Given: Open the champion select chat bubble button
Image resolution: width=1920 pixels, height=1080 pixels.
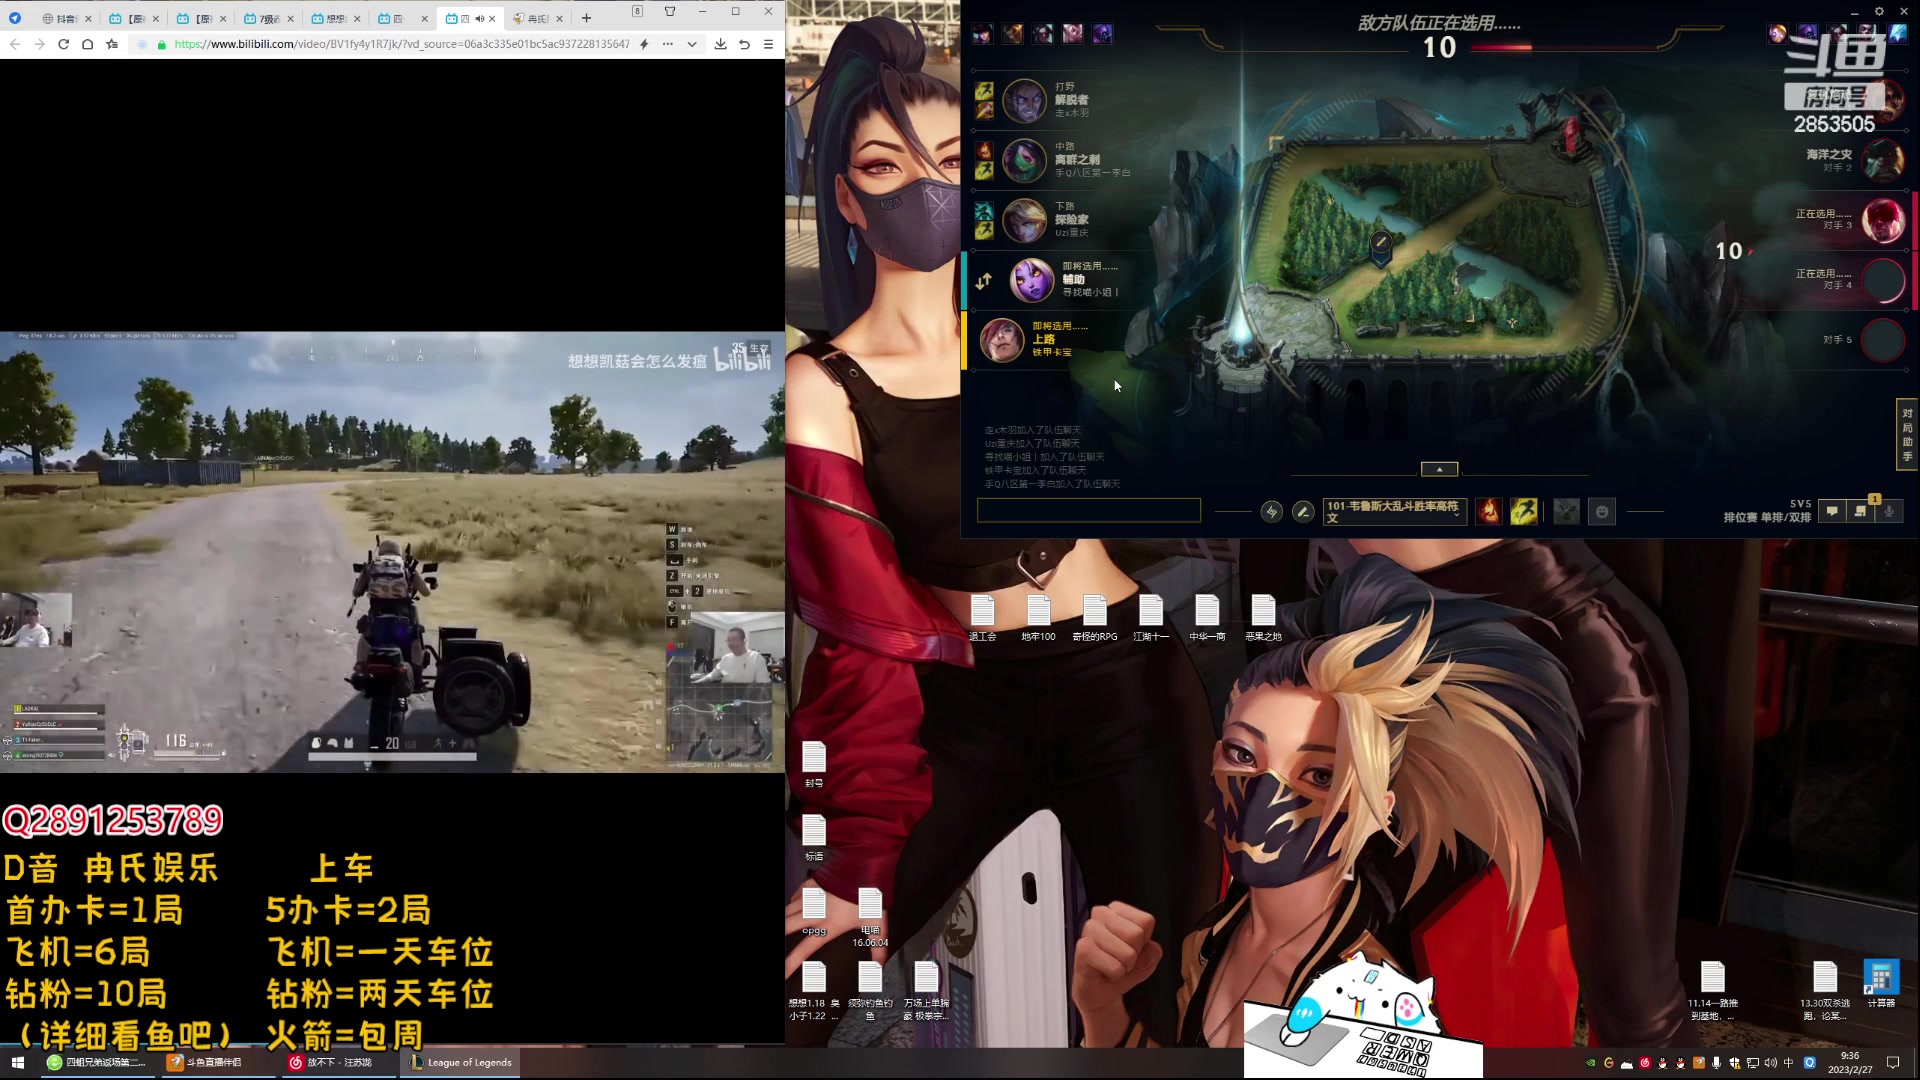Looking at the screenshot, I should 1832,511.
